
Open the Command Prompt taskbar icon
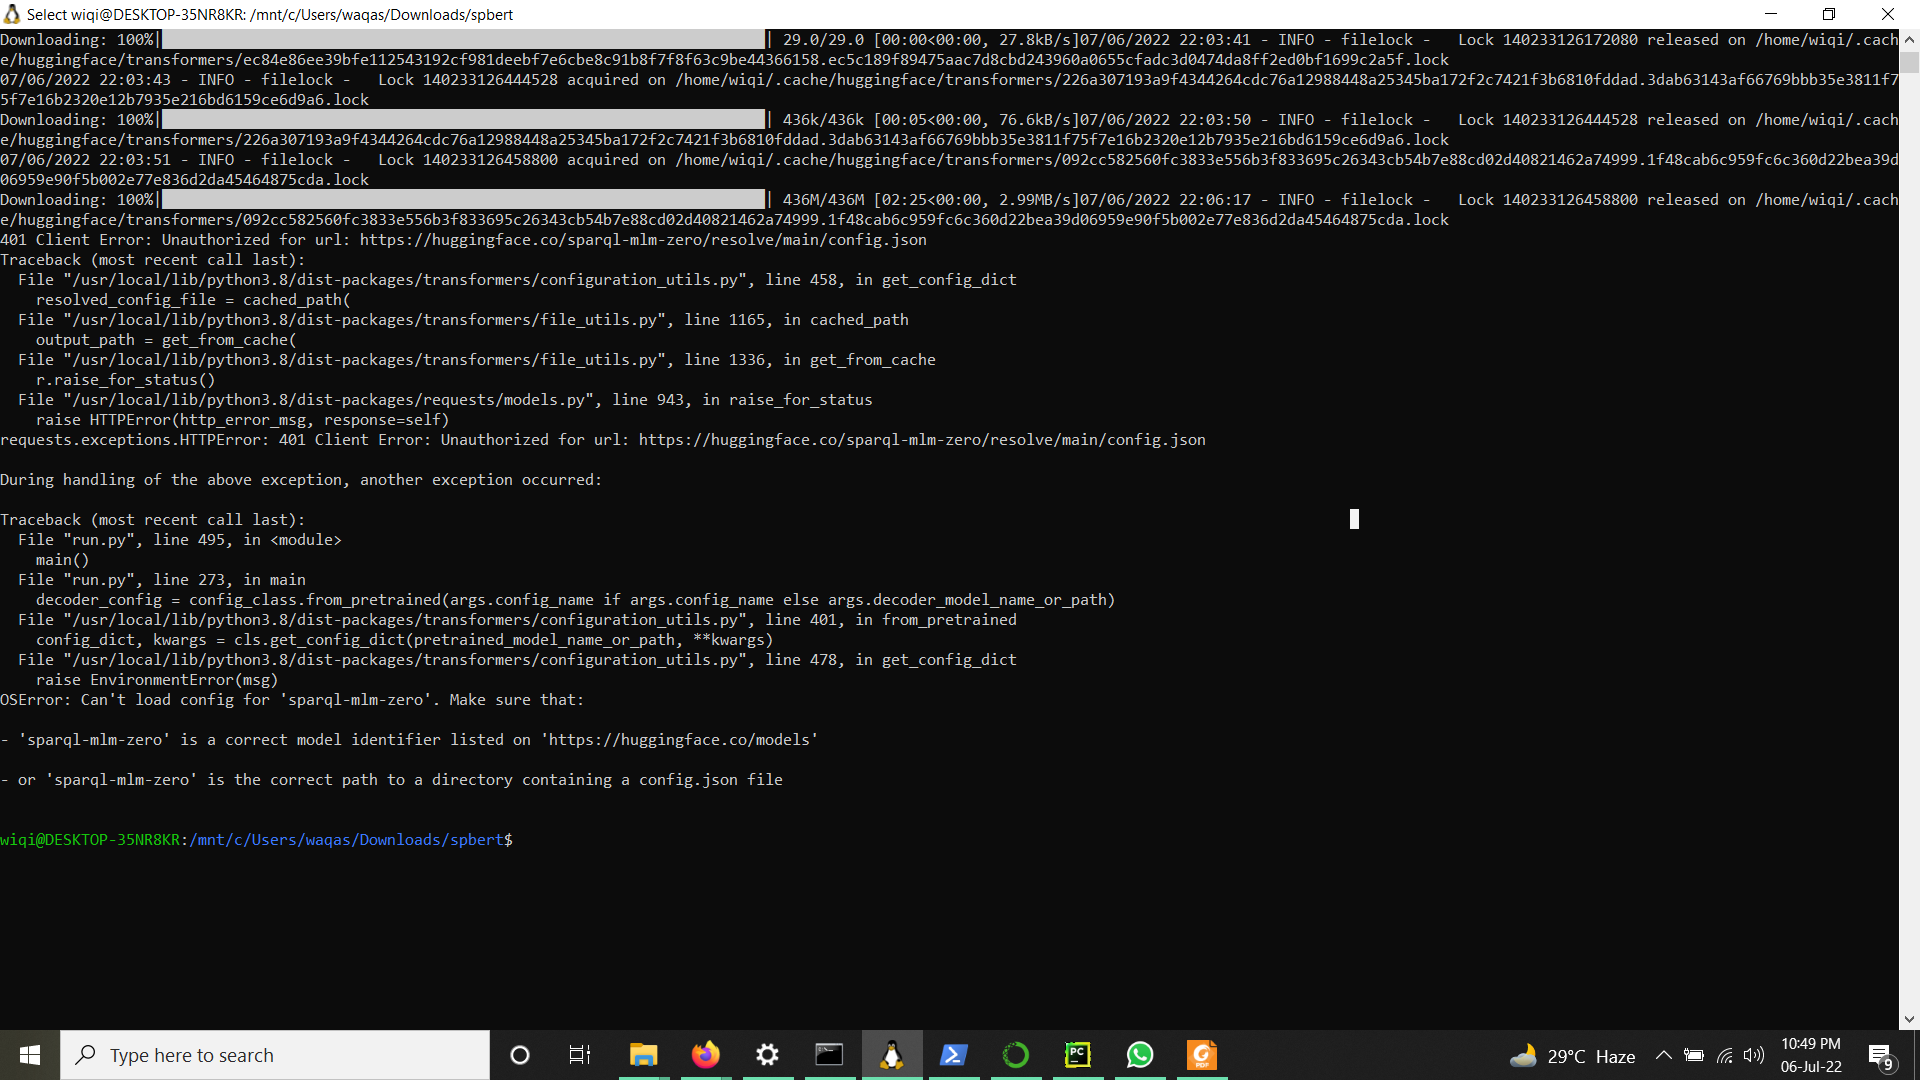(829, 1055)
